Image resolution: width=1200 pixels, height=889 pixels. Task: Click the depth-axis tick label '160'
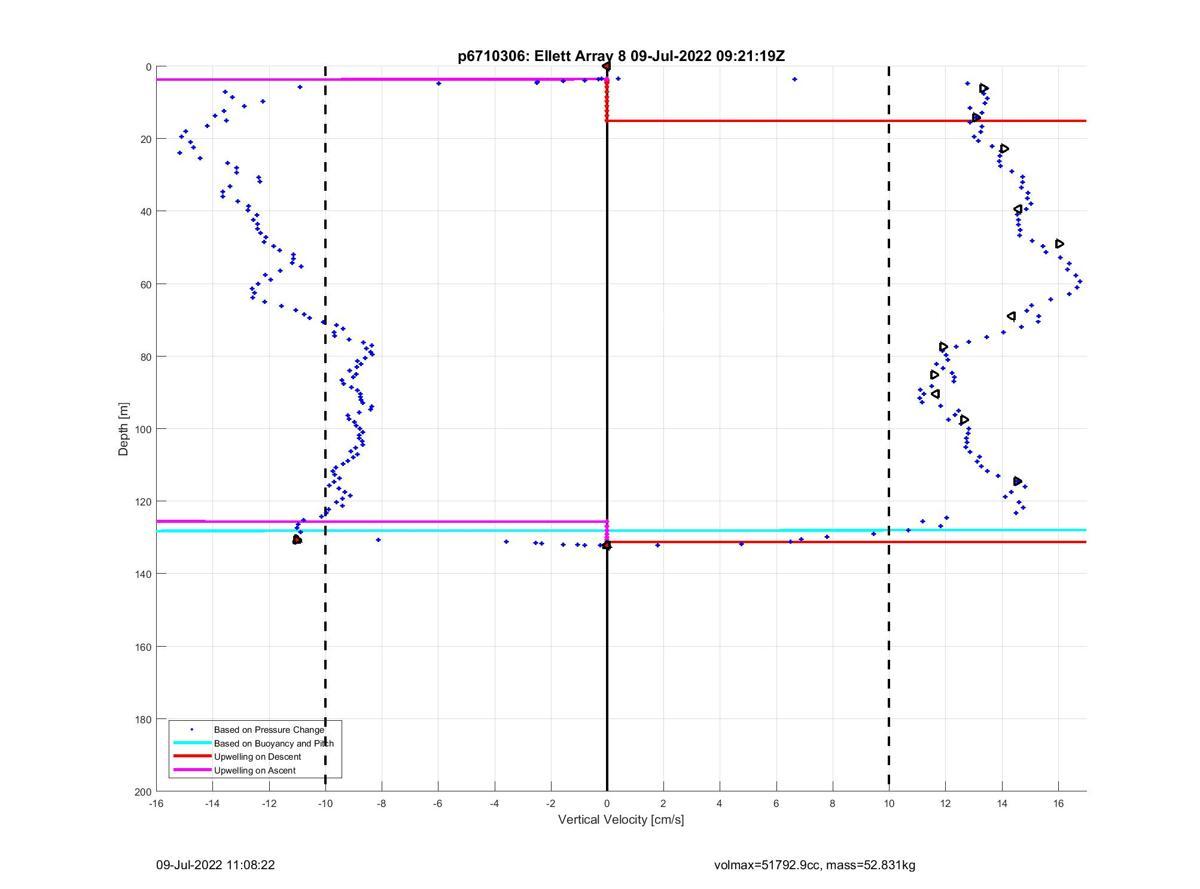pyautogui.click(x=143, y=647)
